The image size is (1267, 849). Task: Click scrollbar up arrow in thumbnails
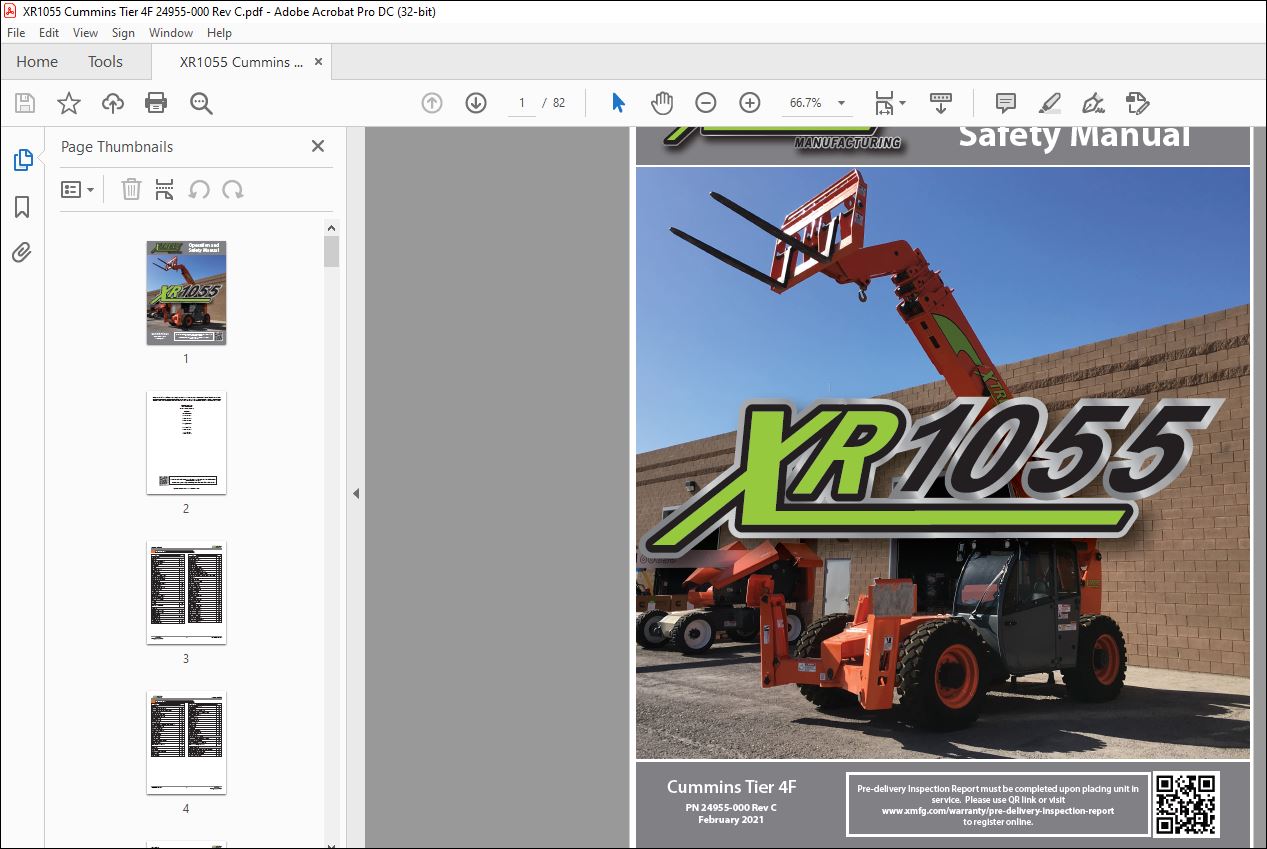332,229
